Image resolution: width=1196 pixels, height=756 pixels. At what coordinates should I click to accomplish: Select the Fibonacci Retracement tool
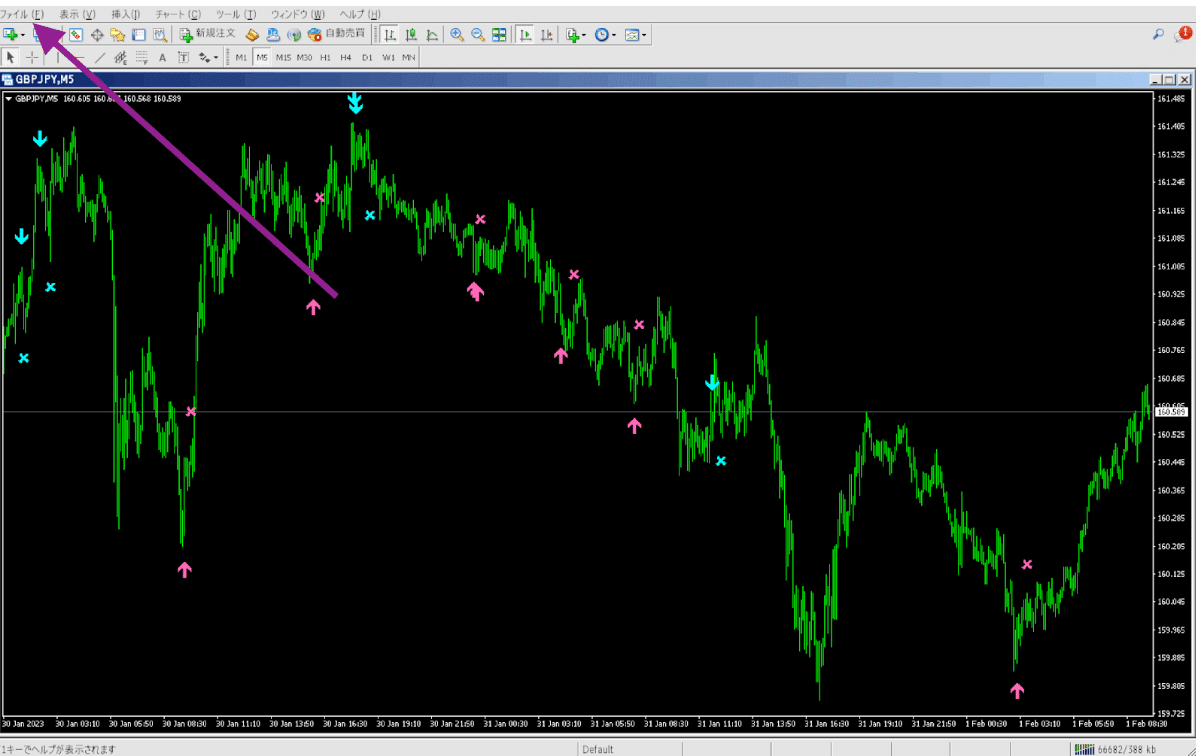pos(141,57)
